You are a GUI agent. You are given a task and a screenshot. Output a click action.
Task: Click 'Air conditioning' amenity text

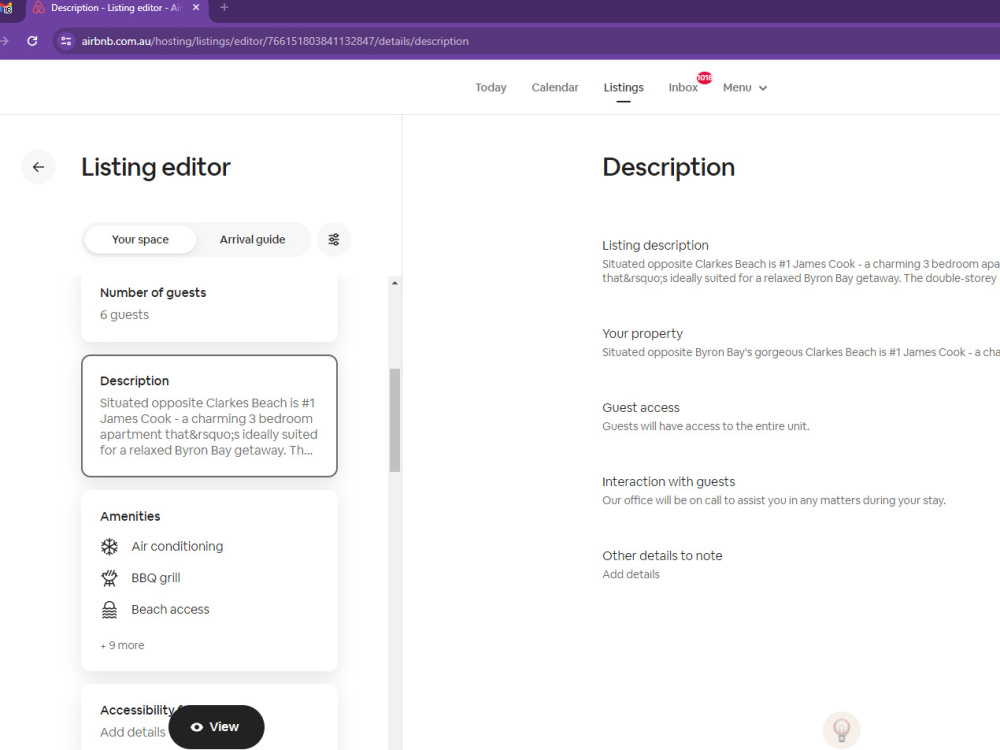coord(177,547)
